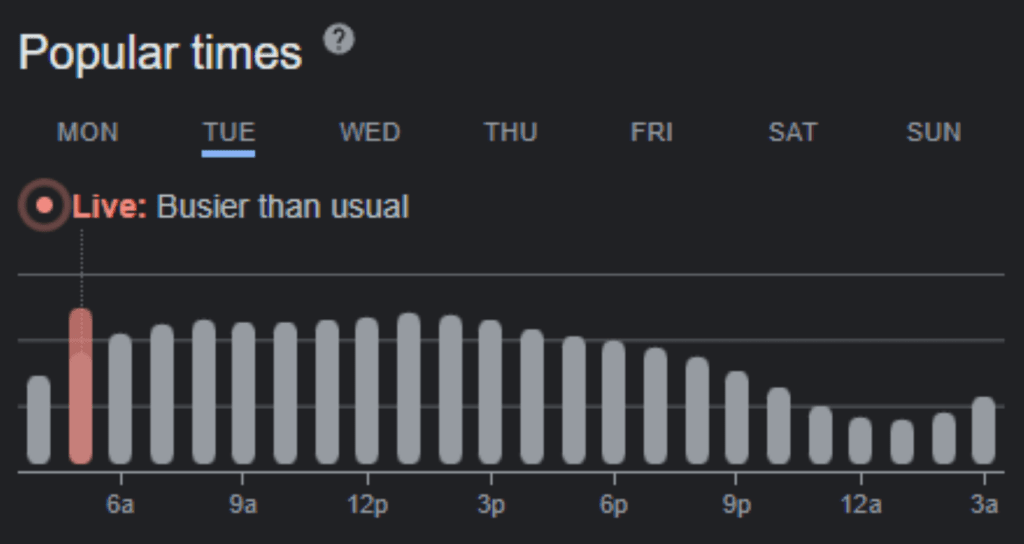Select the bar above 3p
Image resolution: width=1024 pixels, height=544 pixels.
pyautogui.click(x=490, y=393)
